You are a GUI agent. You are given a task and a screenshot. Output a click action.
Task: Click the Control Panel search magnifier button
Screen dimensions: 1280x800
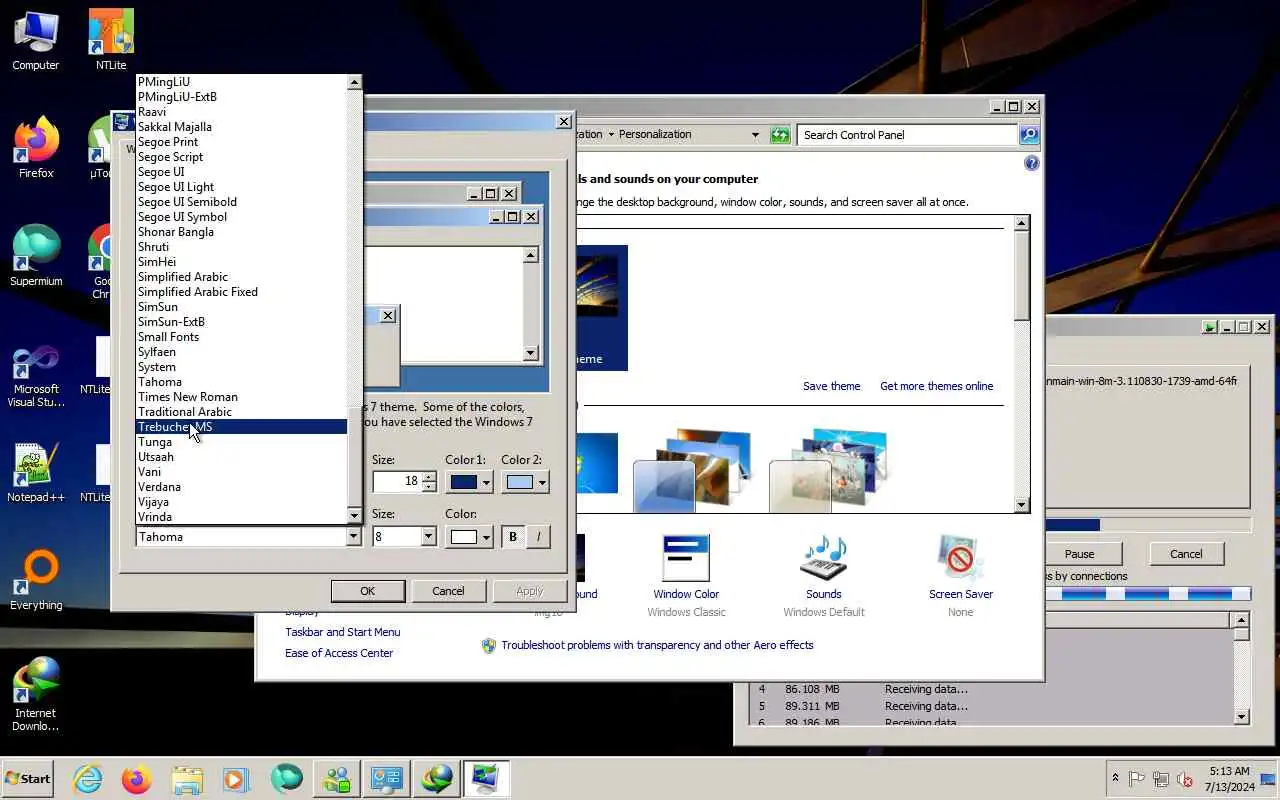pos(1029,135)
